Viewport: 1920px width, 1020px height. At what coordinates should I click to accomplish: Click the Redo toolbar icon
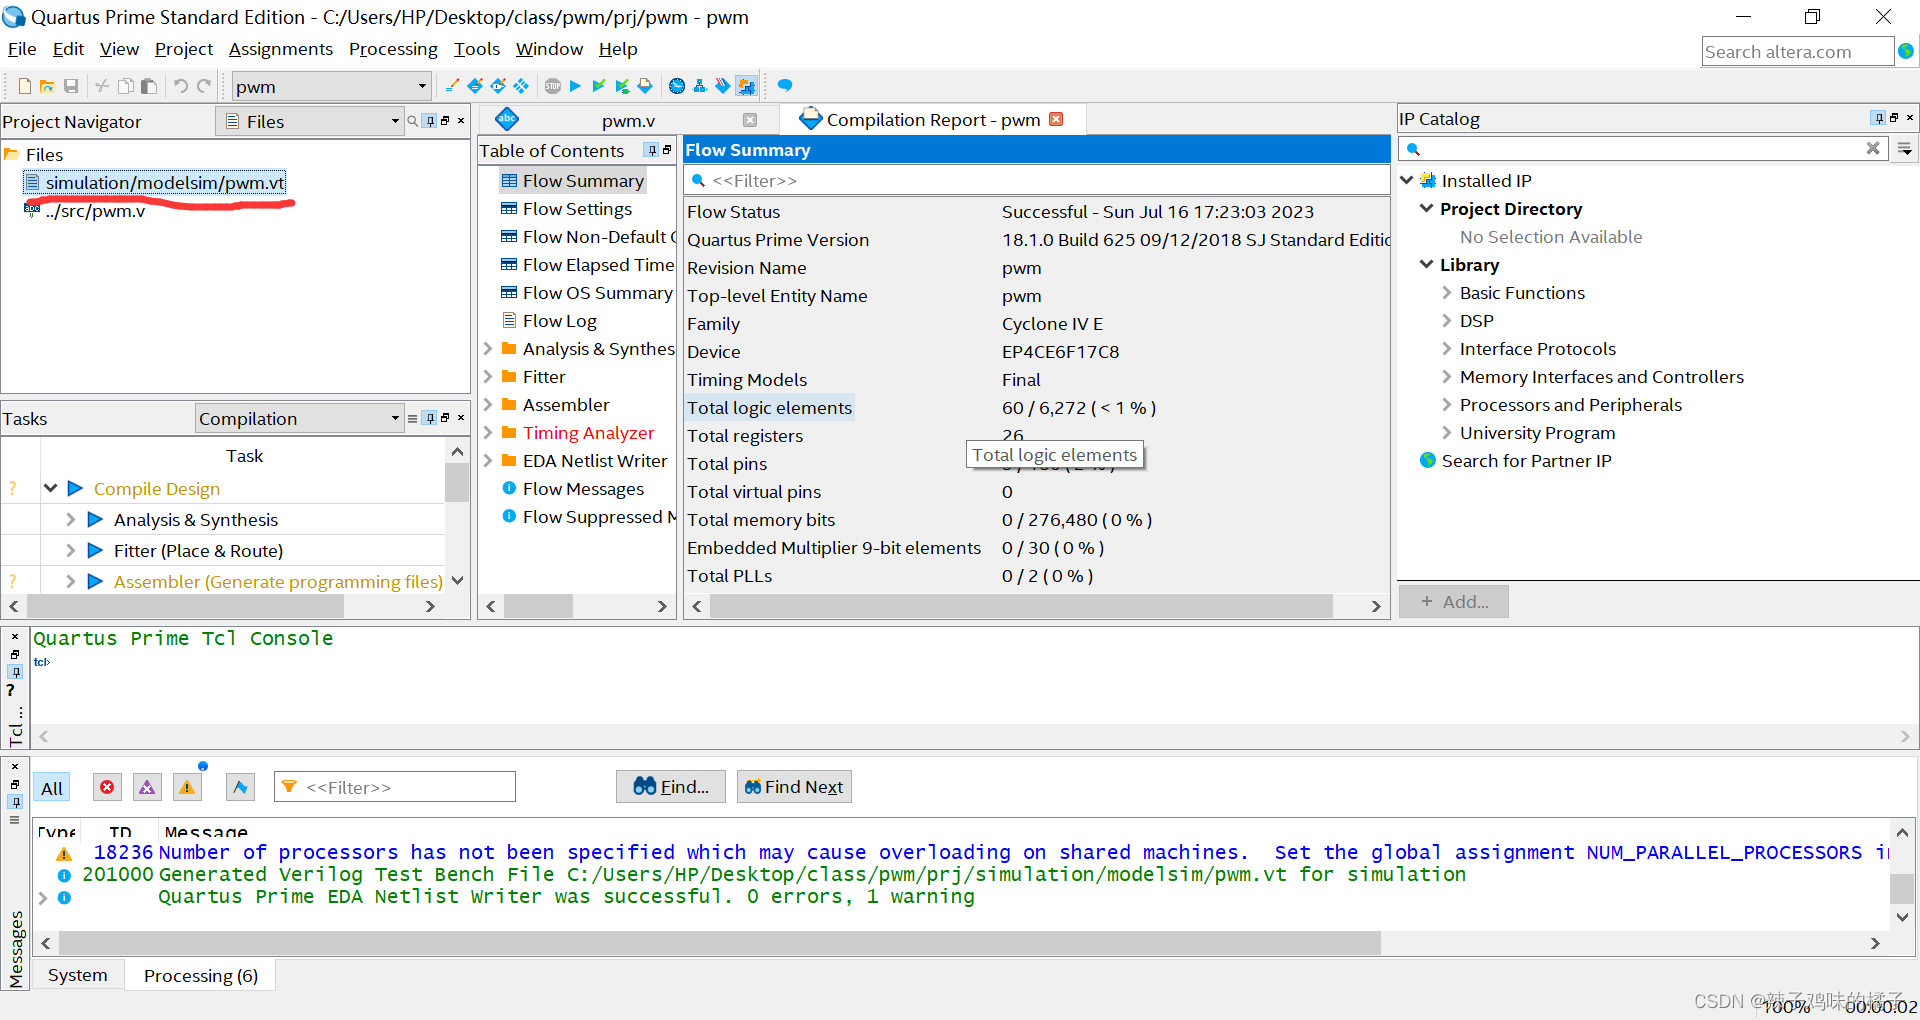(x=204, y=86)
